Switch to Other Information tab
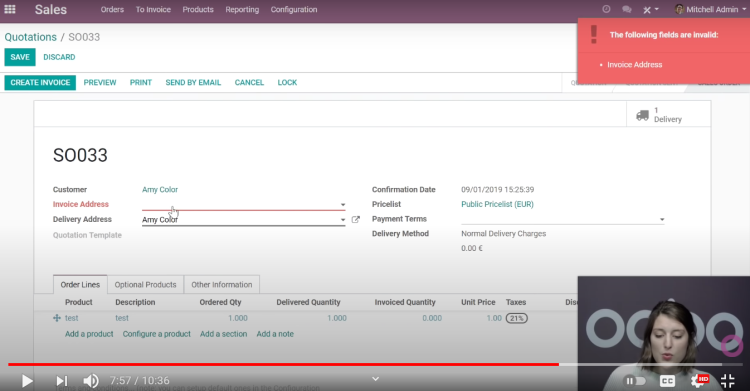The image size is (750, 391). coord(222,284)
